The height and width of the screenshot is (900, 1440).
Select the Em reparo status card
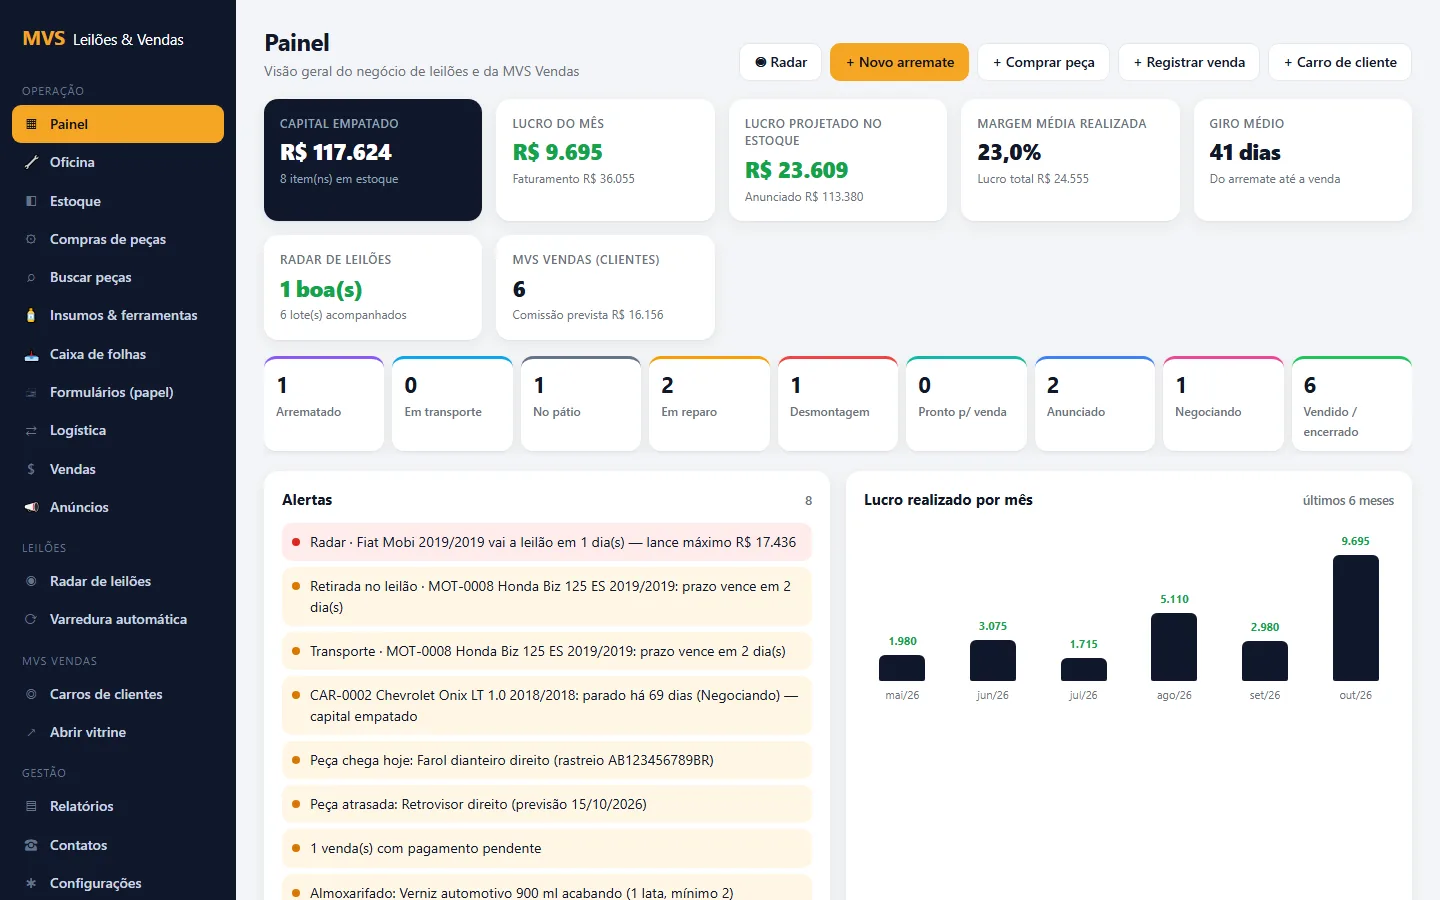pyautogui.click(x=709, y=404)
